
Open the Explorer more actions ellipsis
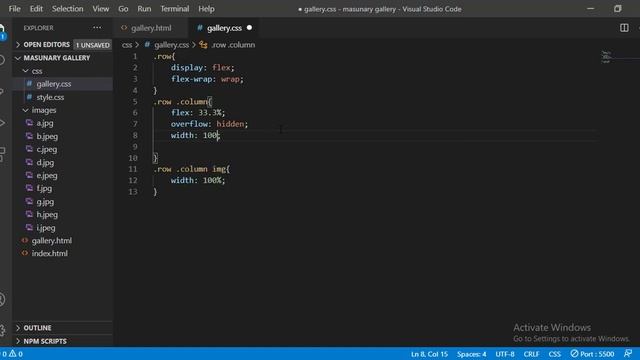[97, 28]
